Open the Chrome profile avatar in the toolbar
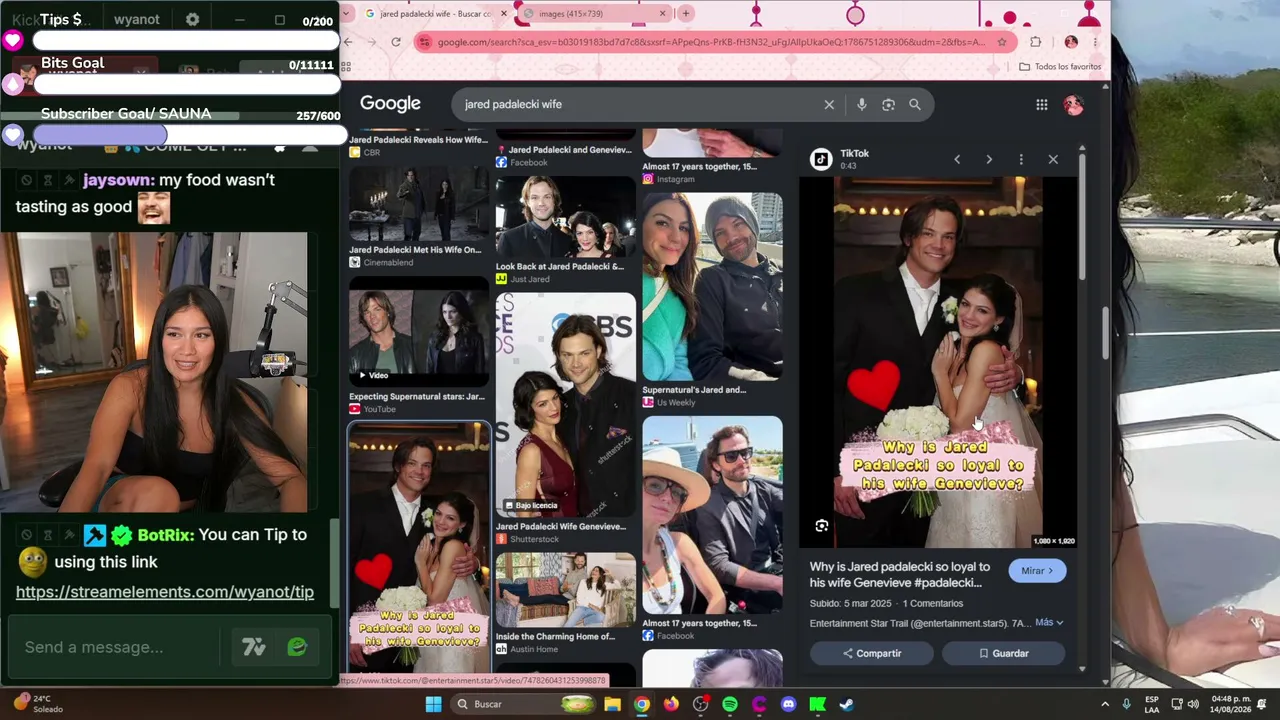 pyautogui.click(x=1071, y=42)
